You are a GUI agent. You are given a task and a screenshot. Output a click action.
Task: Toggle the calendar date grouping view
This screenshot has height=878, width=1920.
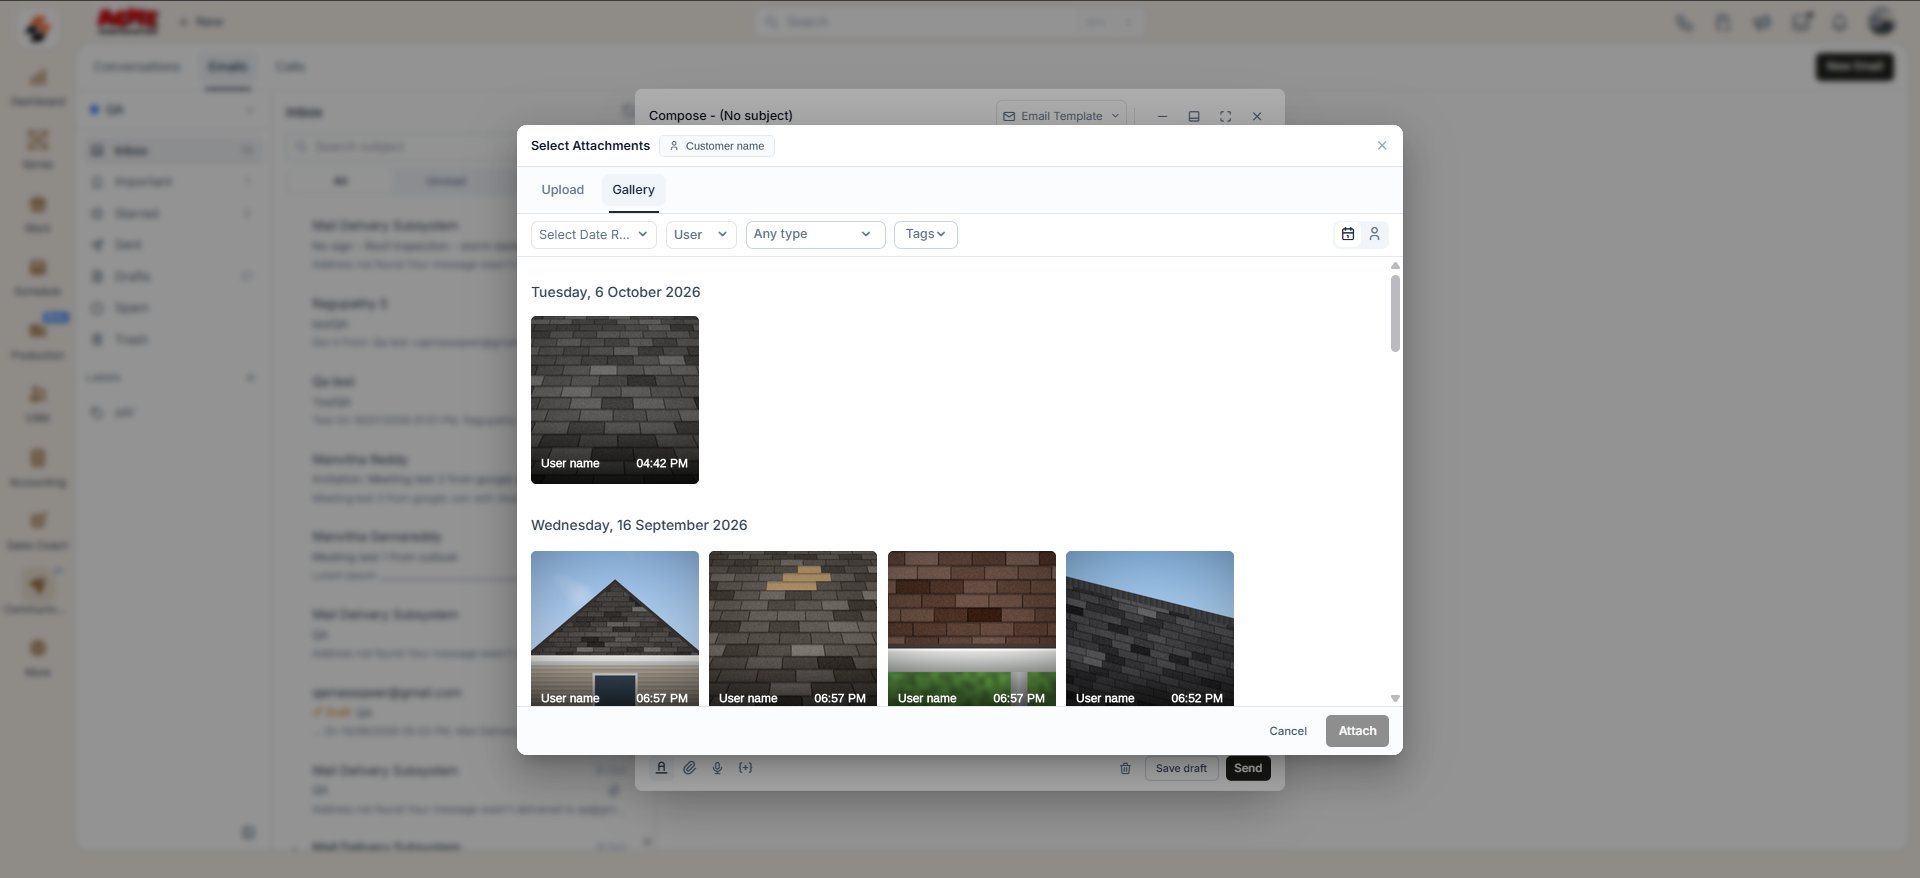(1348, 234)
